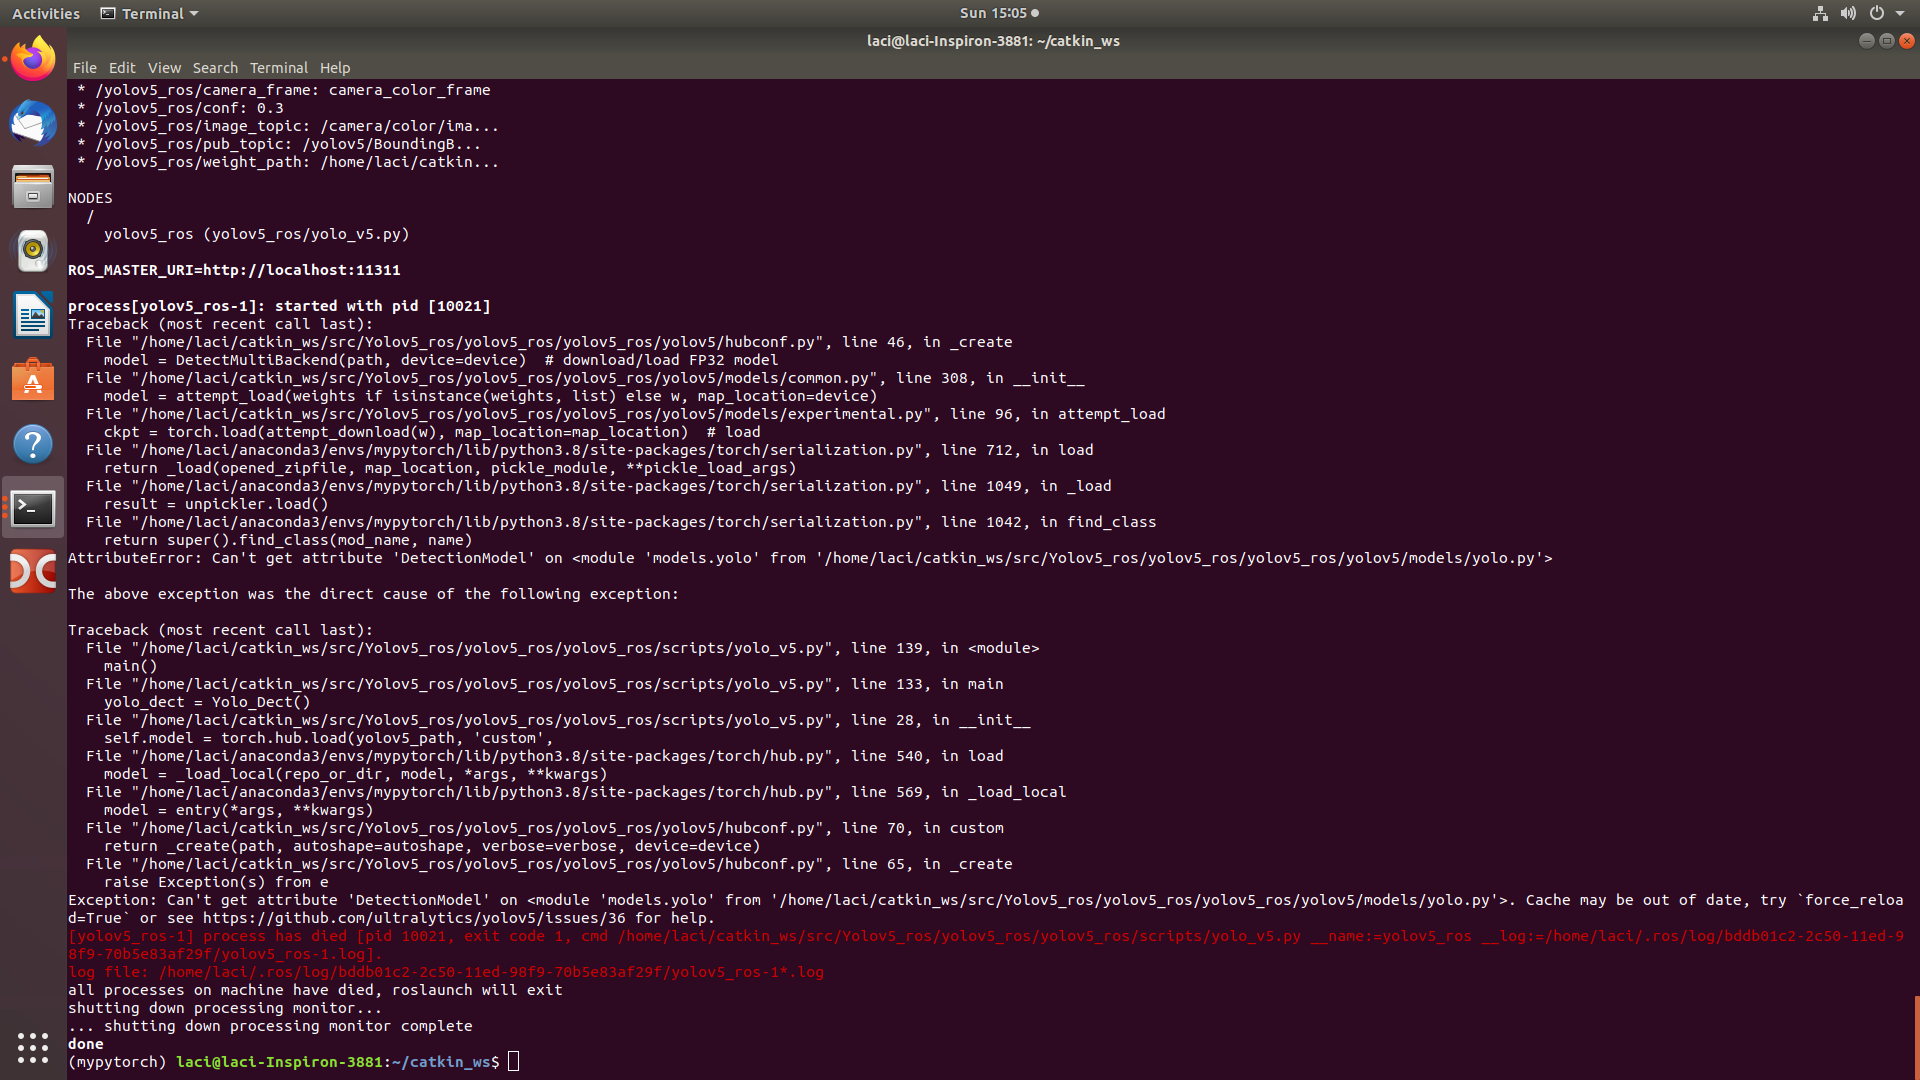Image resolution: width=1920 pixels, height=1080 pixels.
Task: Open the Ubuntu Software store
Action: point(32,380)
